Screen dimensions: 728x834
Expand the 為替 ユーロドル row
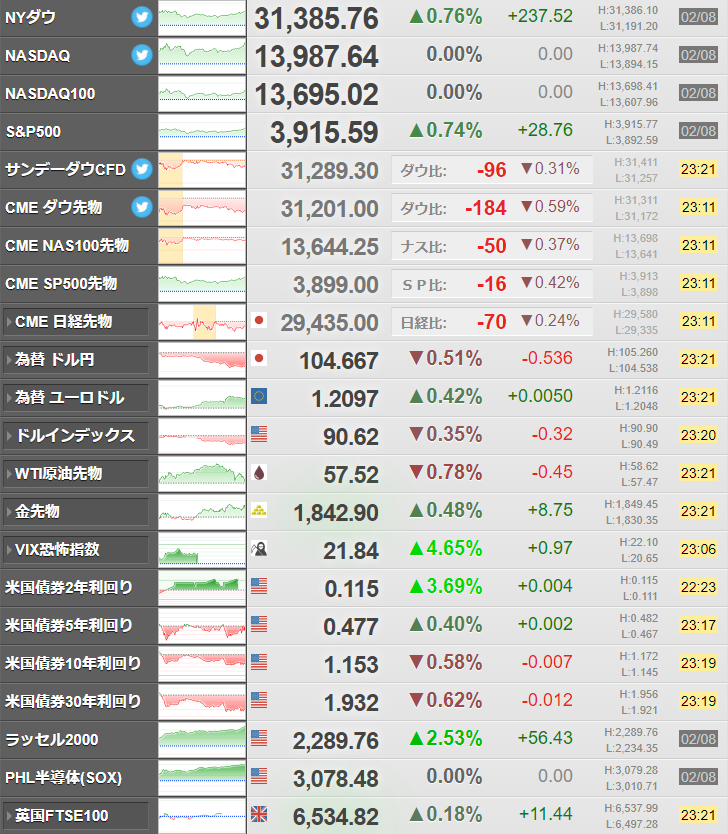tap(76, 398)
